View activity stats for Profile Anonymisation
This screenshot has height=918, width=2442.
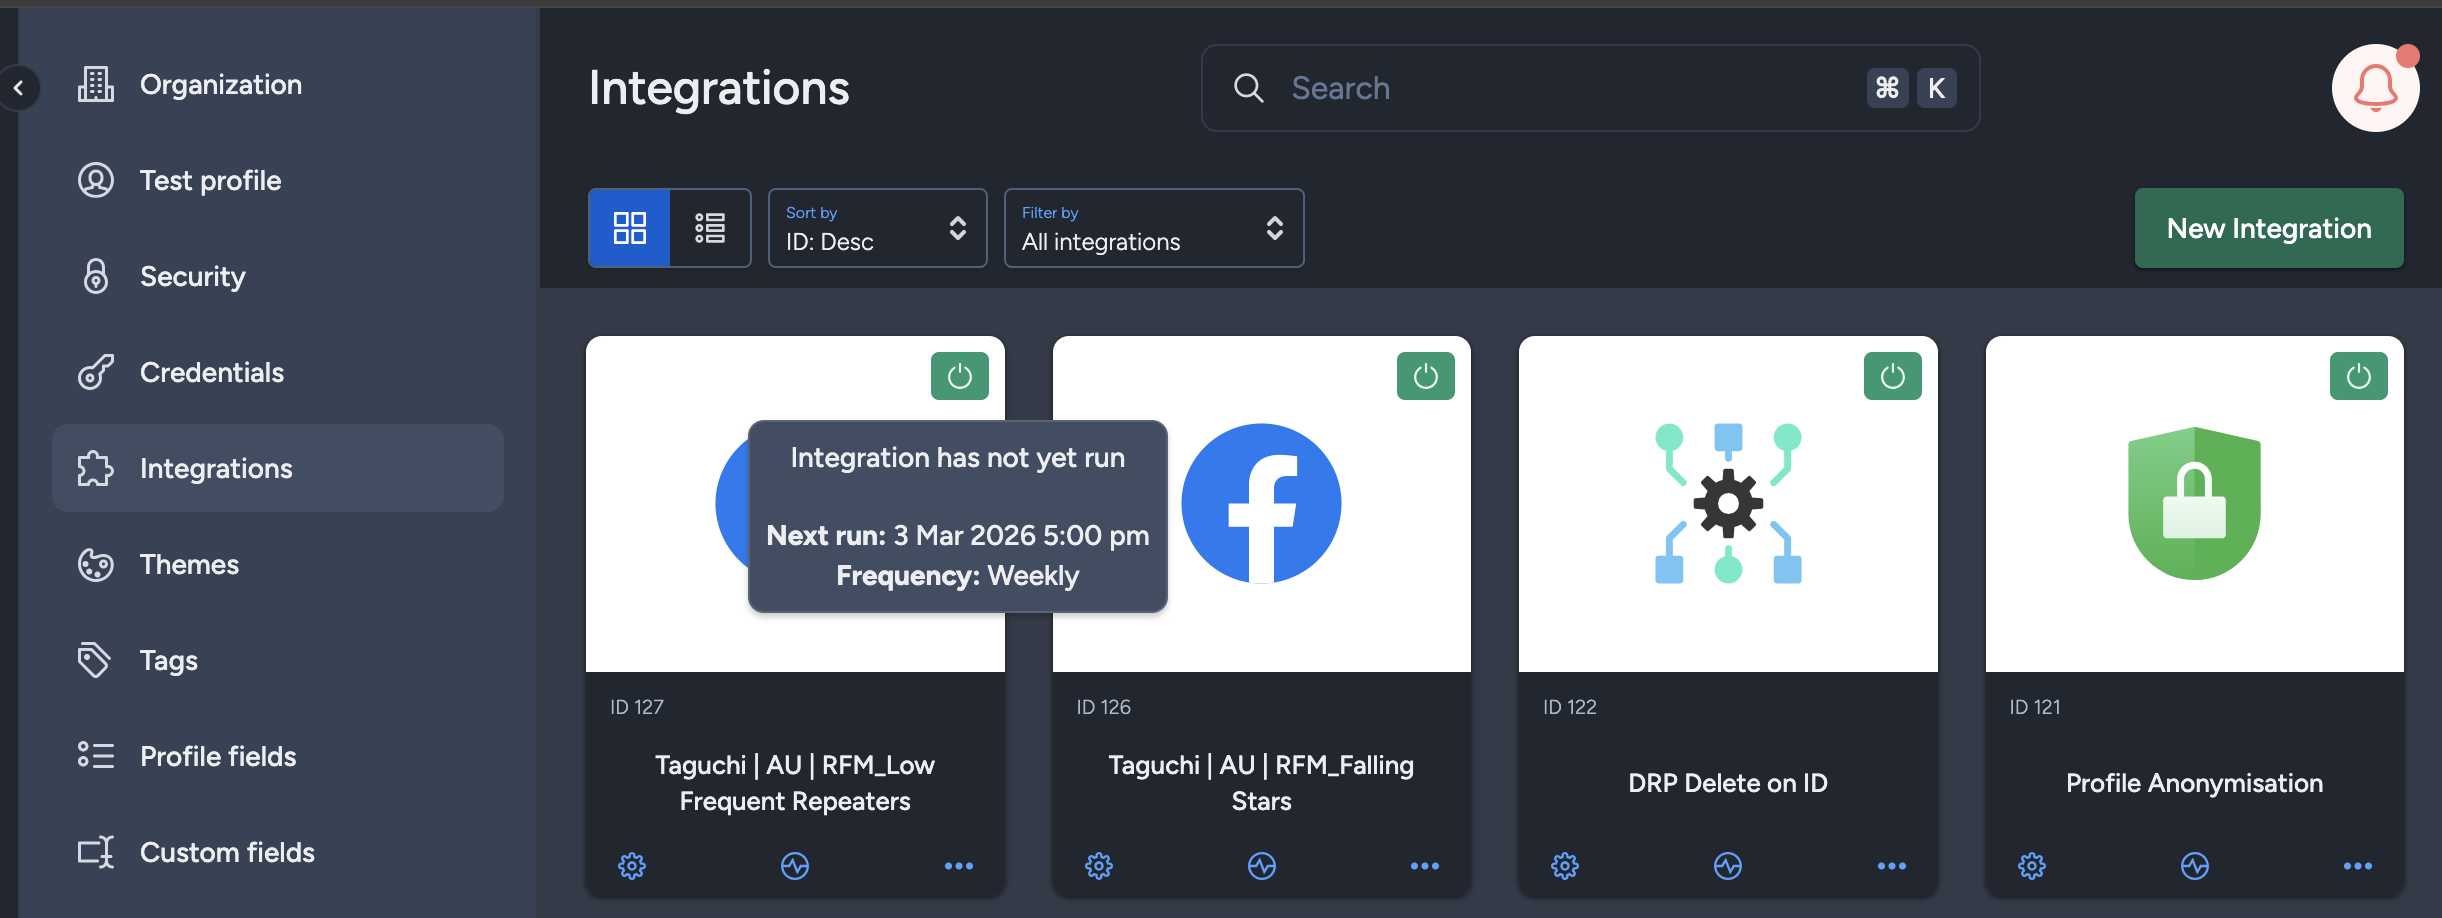coord(2194,866)
